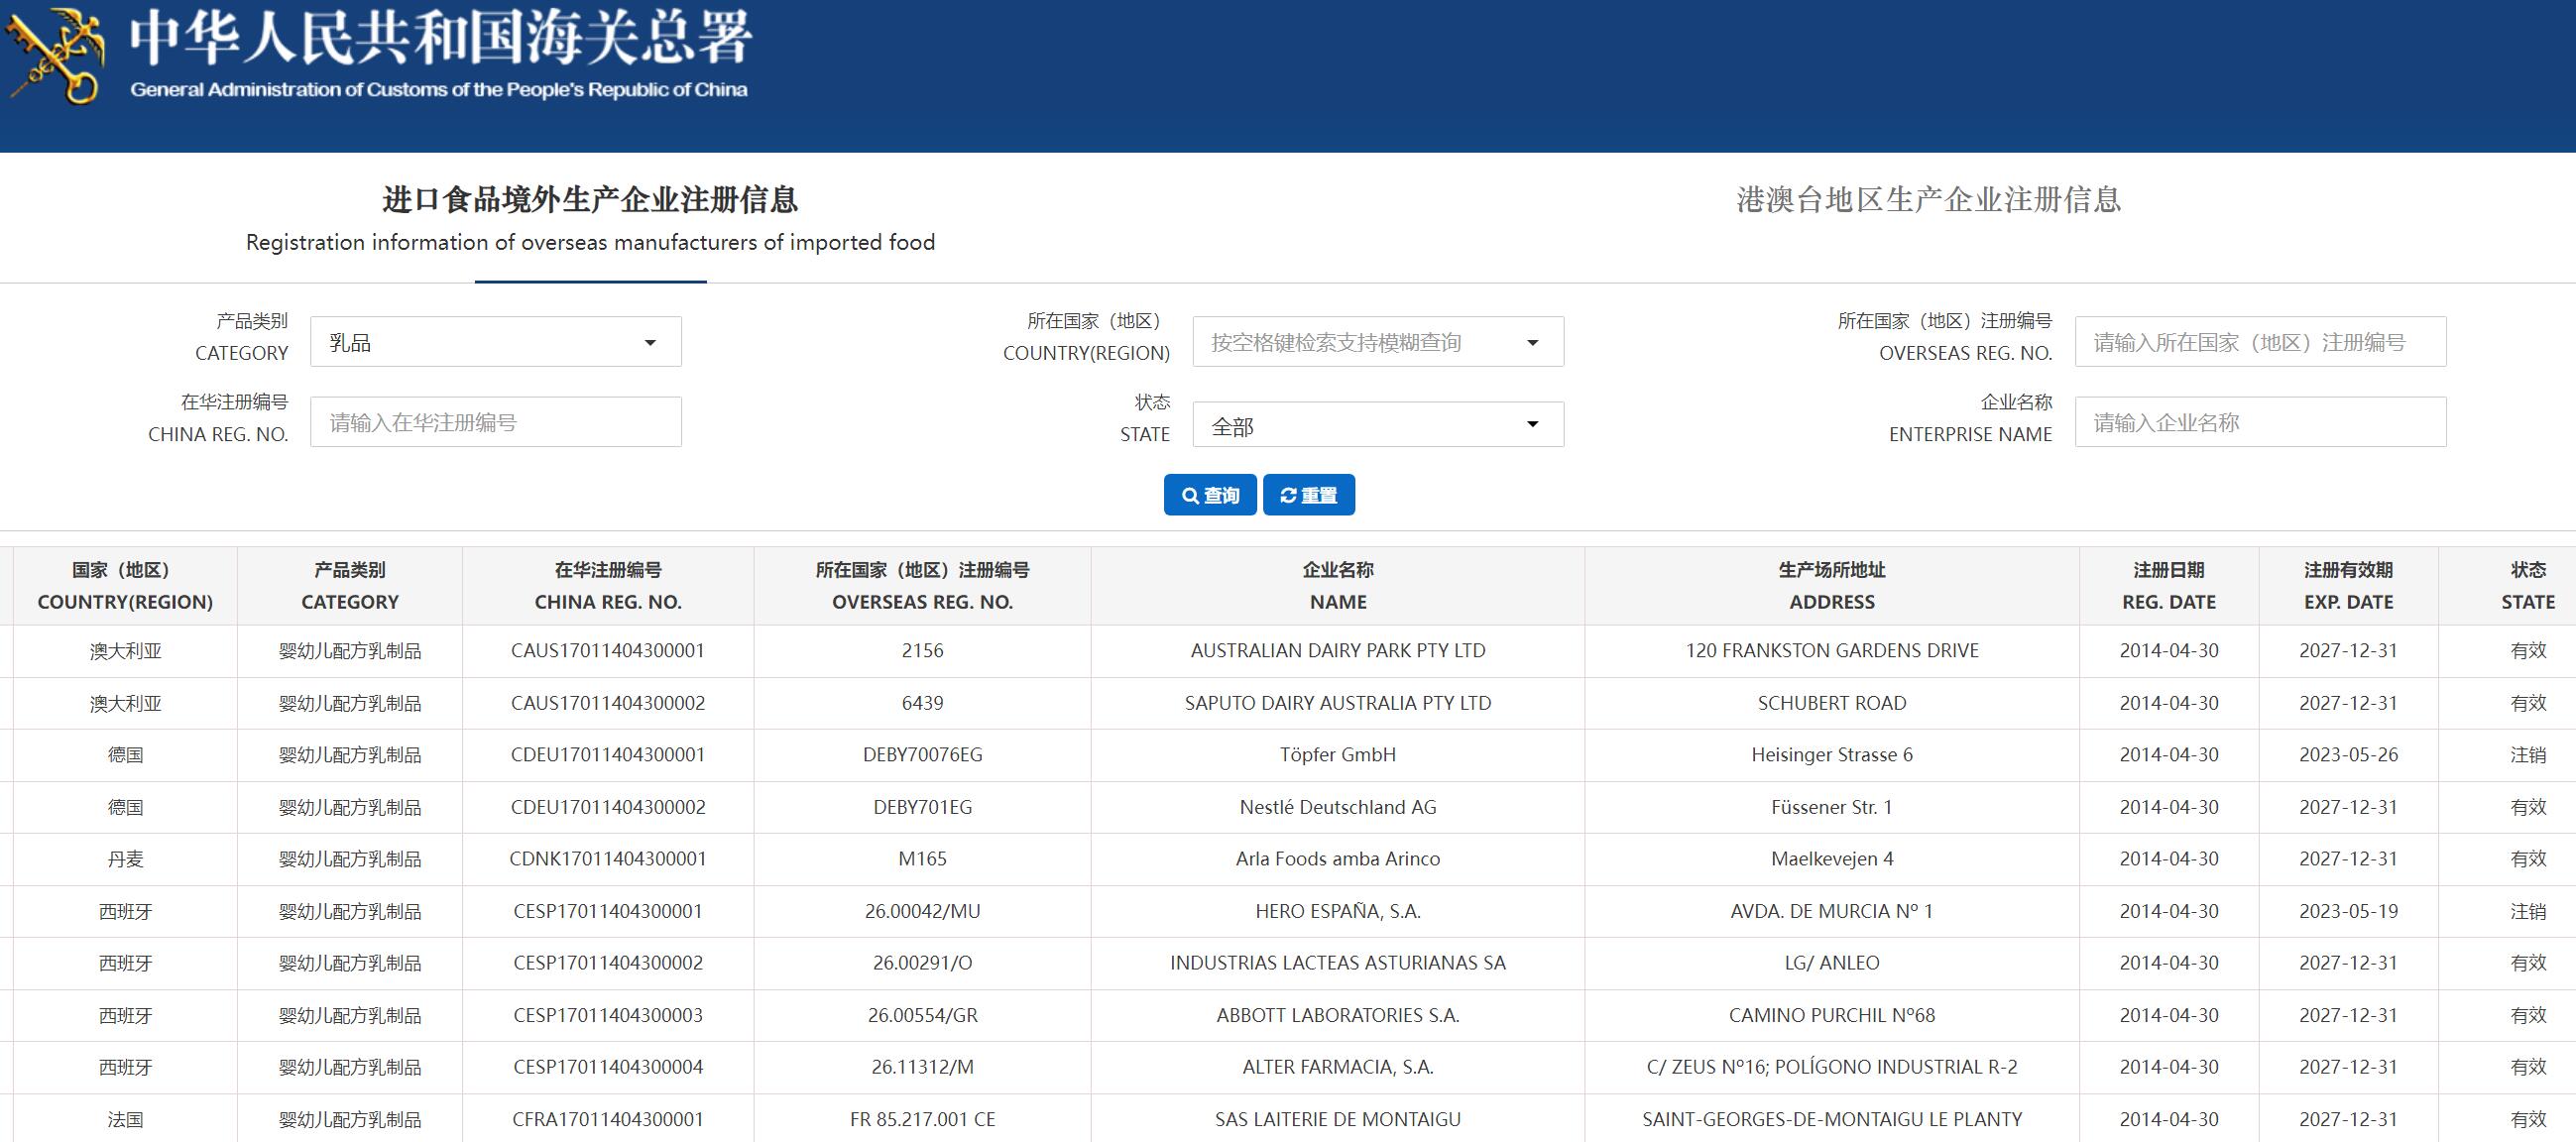
Task: Switch to 港澳台地区生产企业注册信息 tab
Action: point(1928,200)
